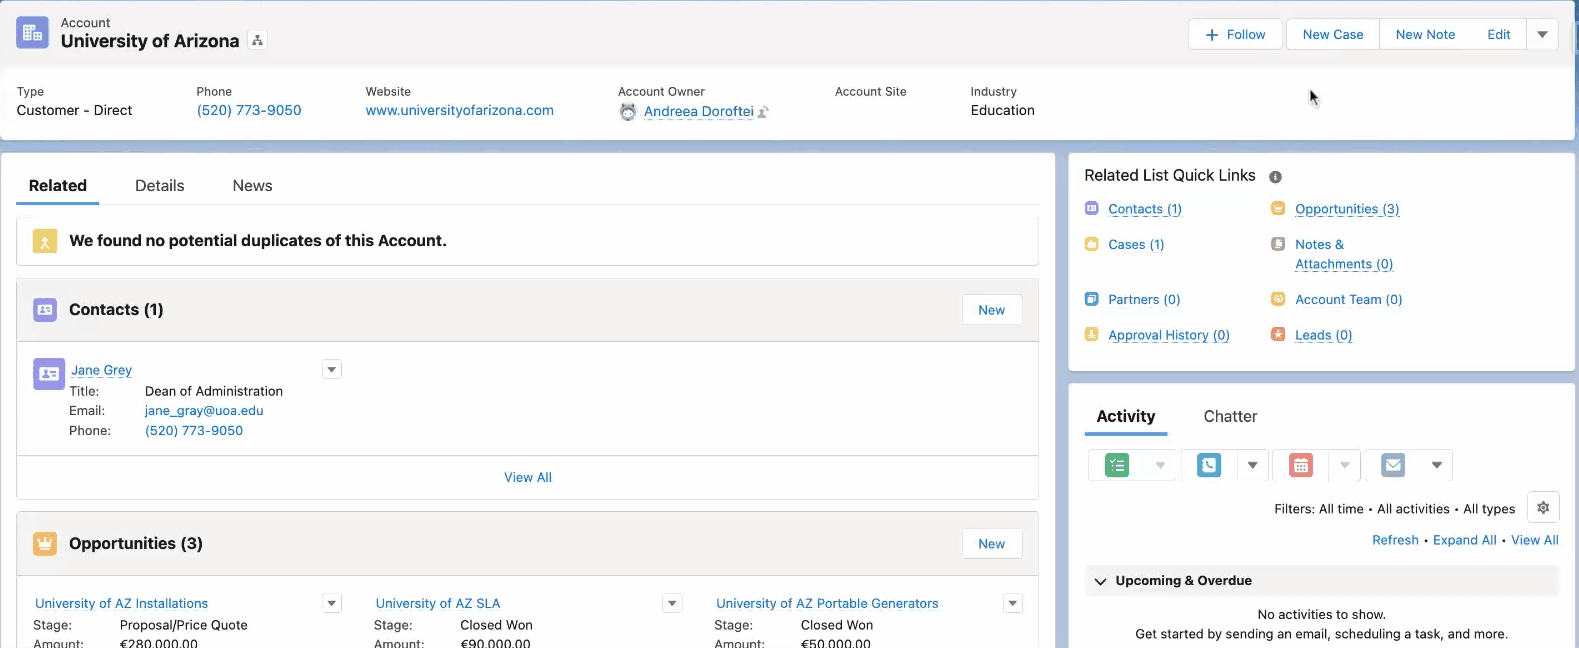Open the Email dropdown arrow
The height and width of the screenshot is (648, 1579).
coord(1437,465)
